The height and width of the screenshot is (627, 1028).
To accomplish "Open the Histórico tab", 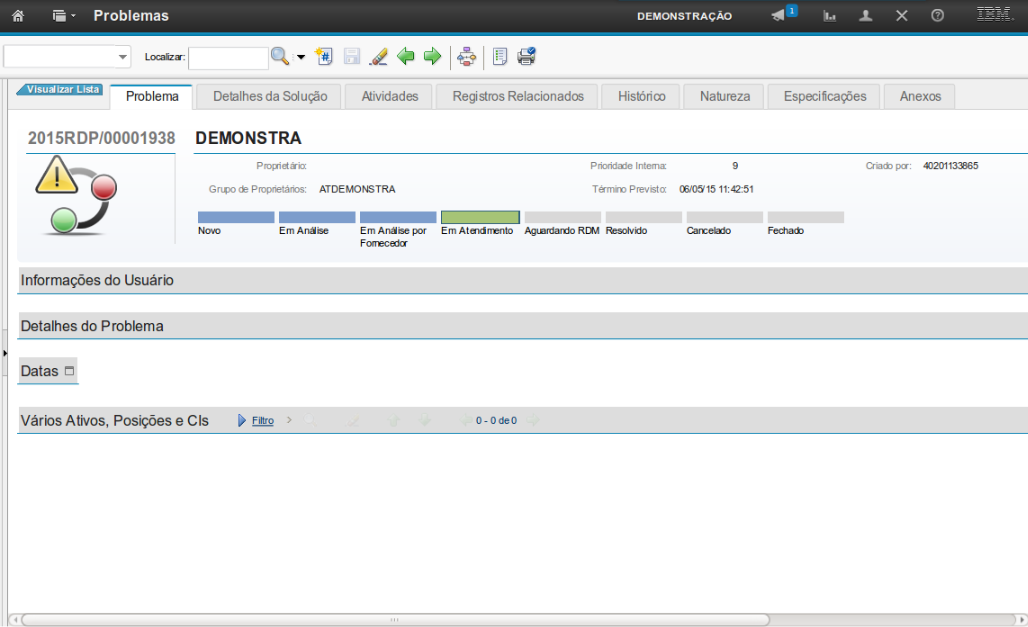I will pos(641,96).
